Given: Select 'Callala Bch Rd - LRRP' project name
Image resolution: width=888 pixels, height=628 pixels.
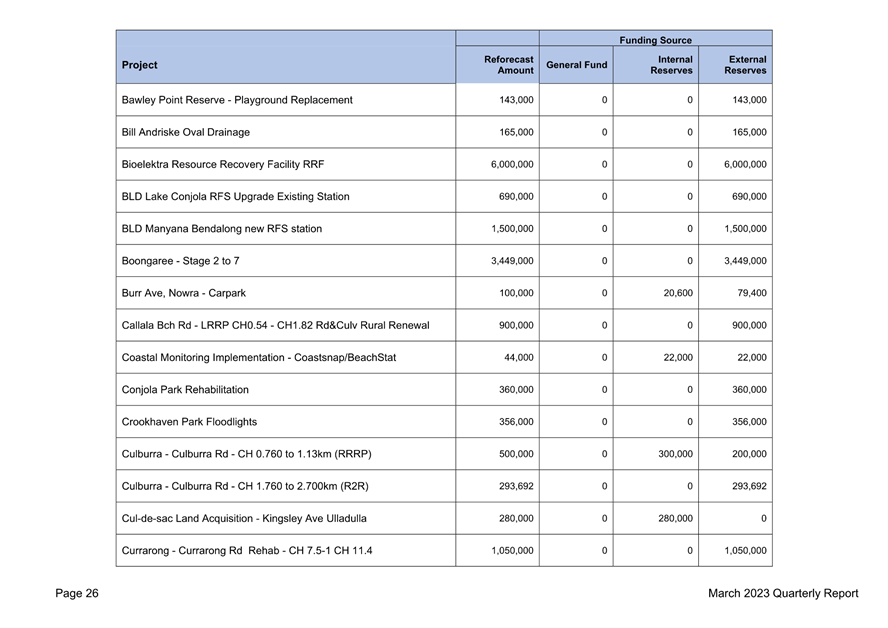Looking at the screenshot, I should (275, 326).
